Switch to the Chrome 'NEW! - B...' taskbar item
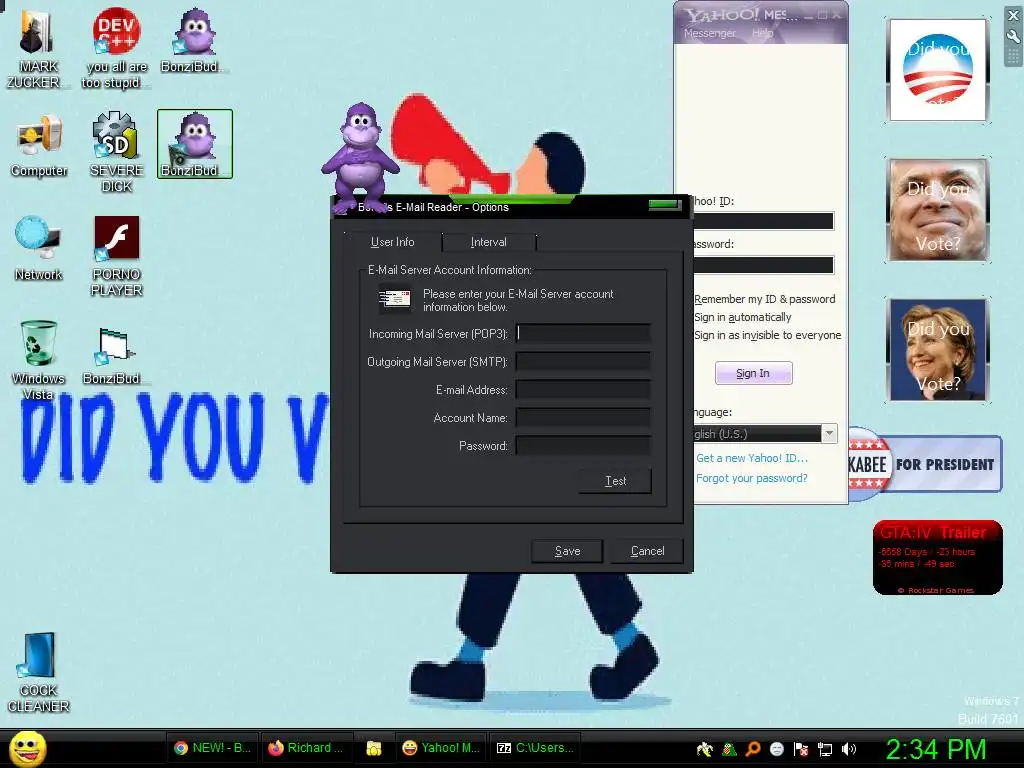The height and width of the screenshot is (768, 1024). 212,748
